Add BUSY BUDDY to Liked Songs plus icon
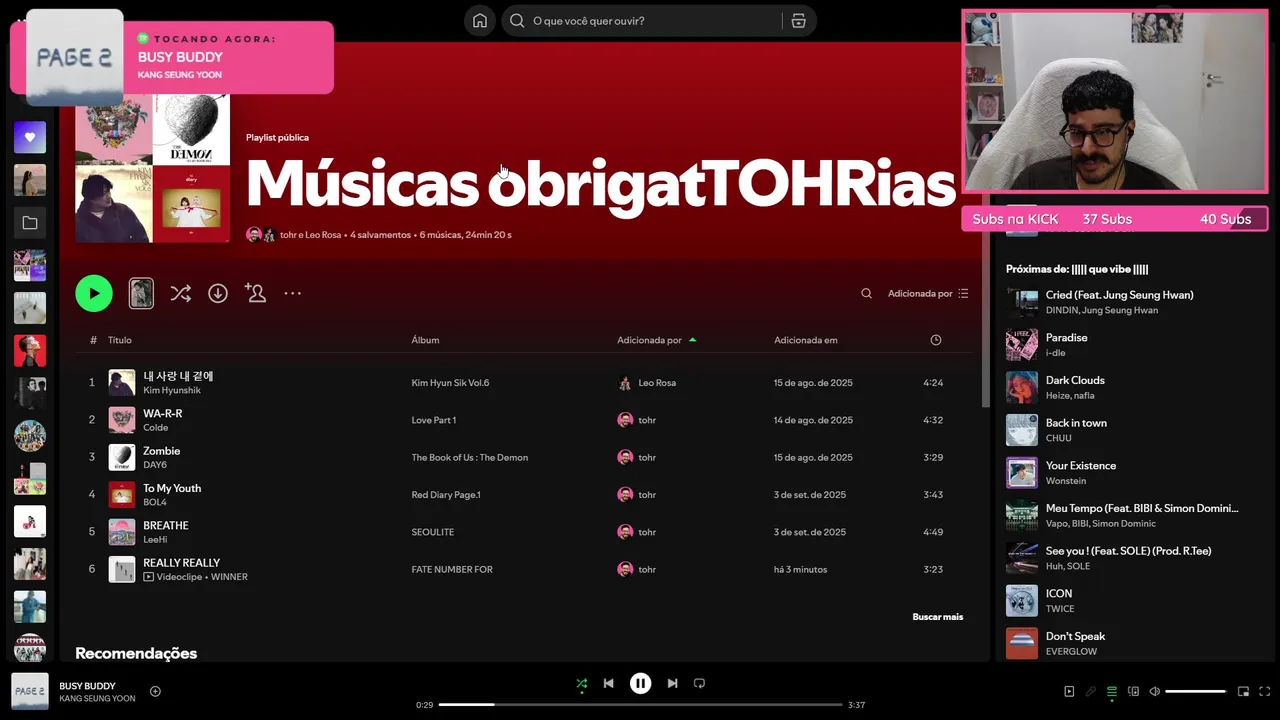 pyautogui.click(x=155, y=691)
